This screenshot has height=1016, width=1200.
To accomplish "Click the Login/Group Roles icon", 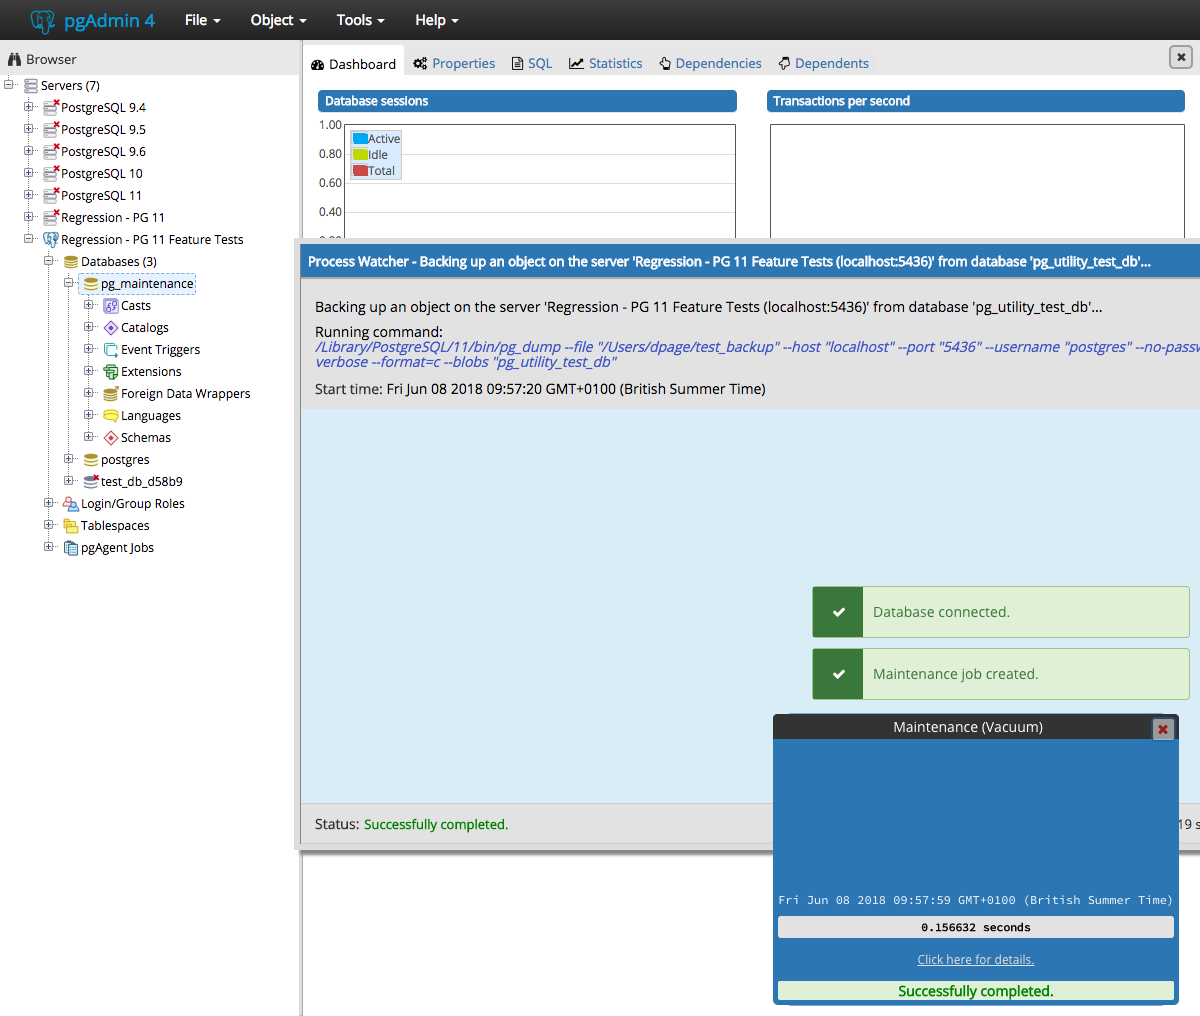I will coord(71,504).
